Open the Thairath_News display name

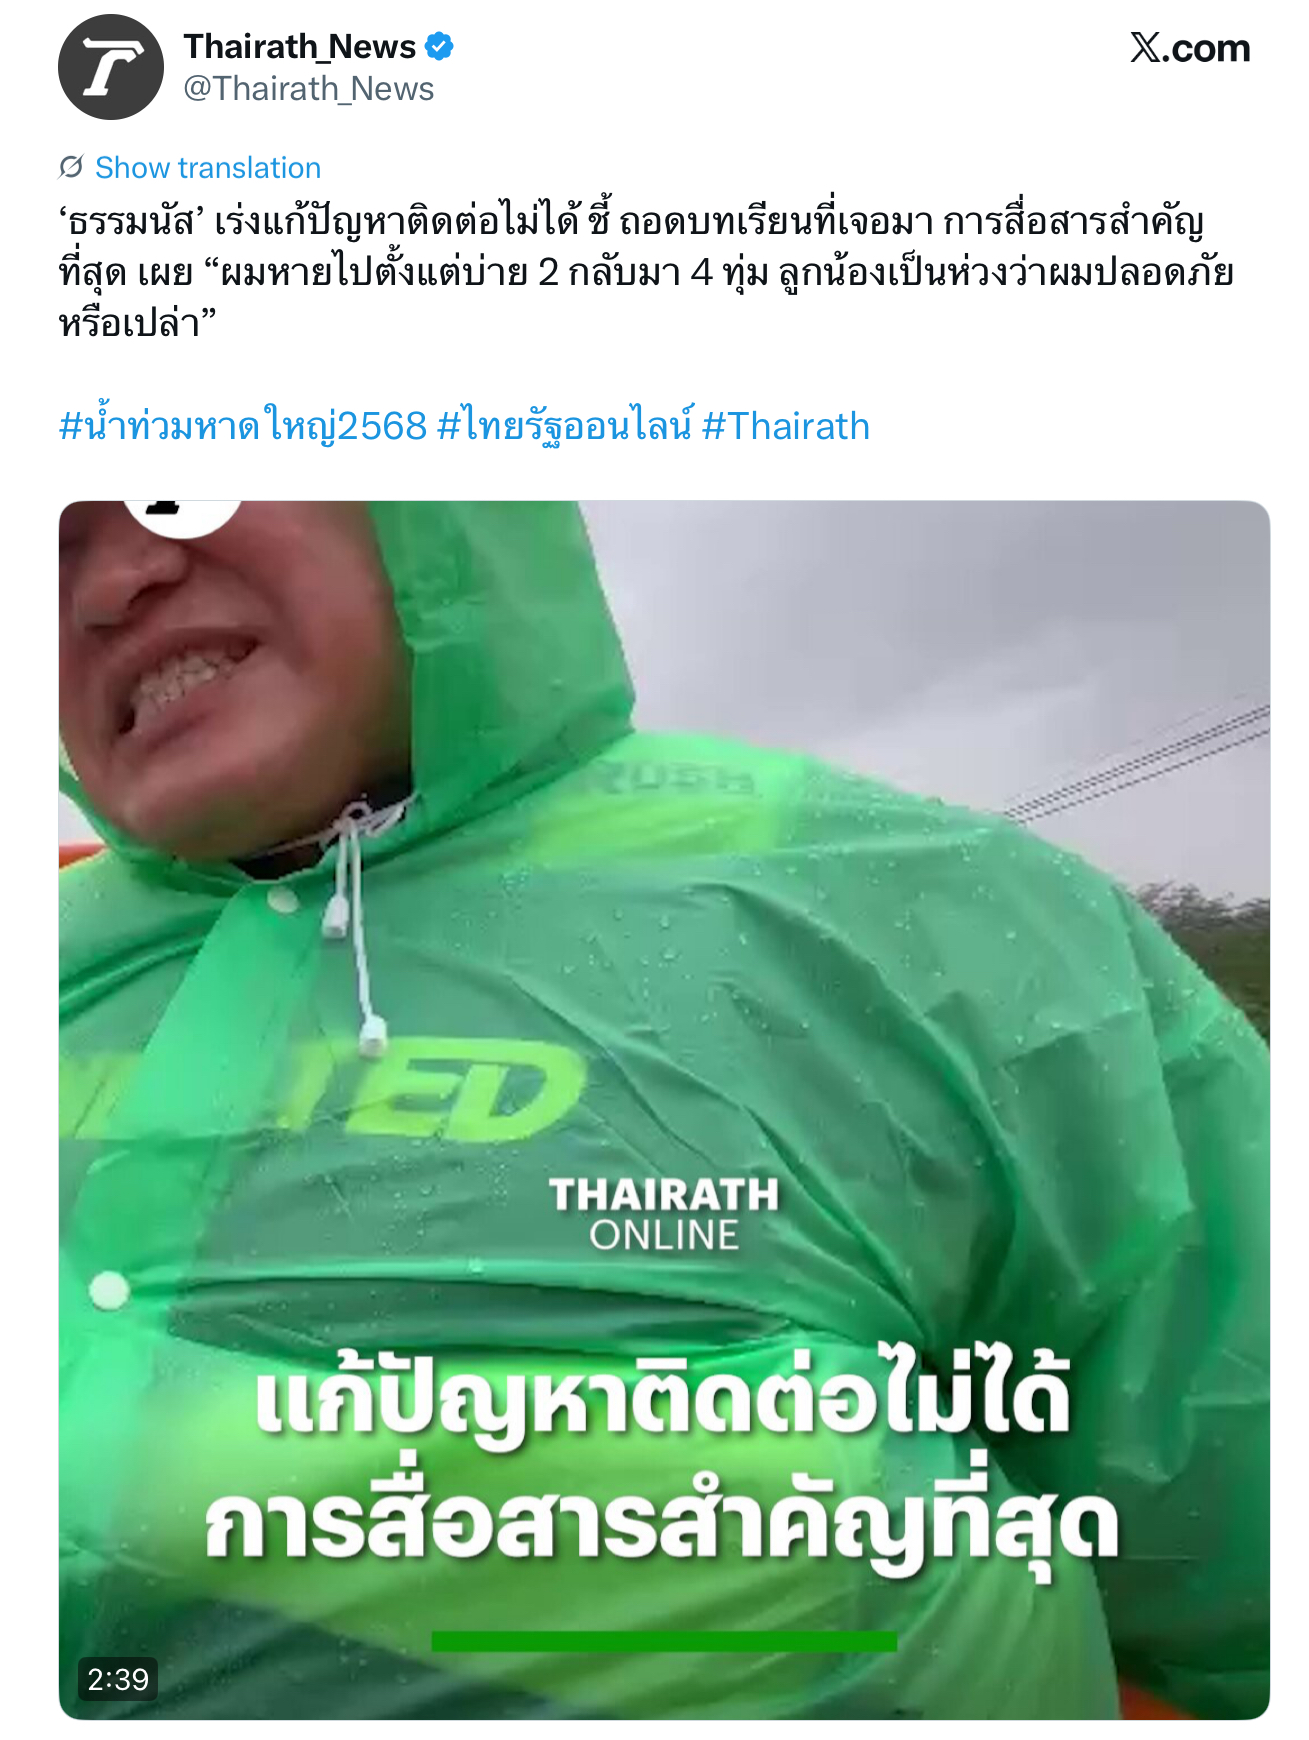point(300,47)
